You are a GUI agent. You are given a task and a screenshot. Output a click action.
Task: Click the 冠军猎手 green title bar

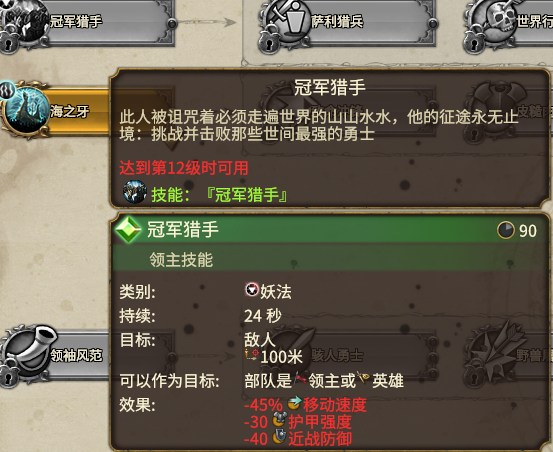tap(331, 229)
